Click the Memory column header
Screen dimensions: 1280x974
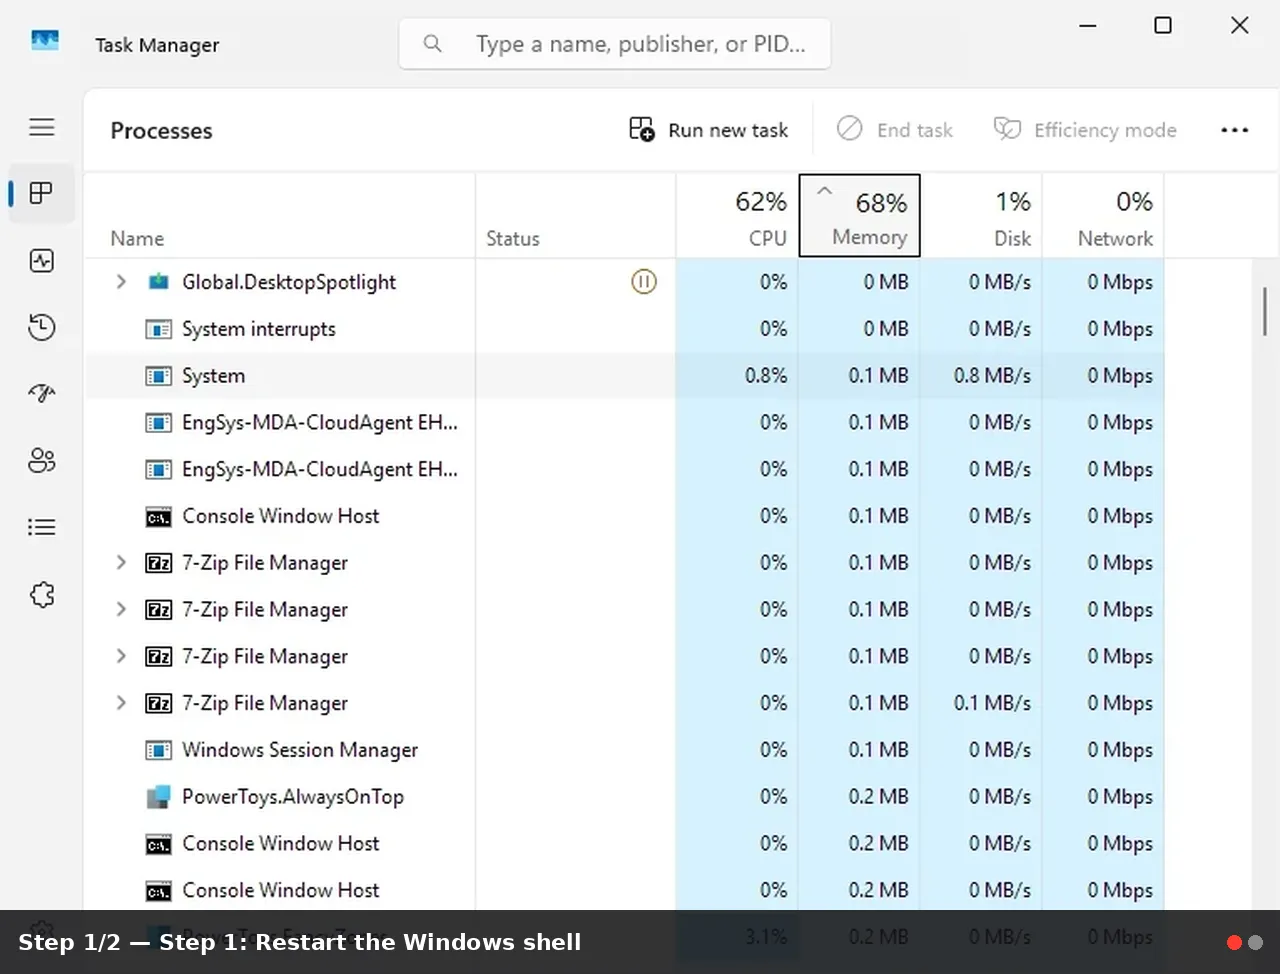[x=860, y=216]
